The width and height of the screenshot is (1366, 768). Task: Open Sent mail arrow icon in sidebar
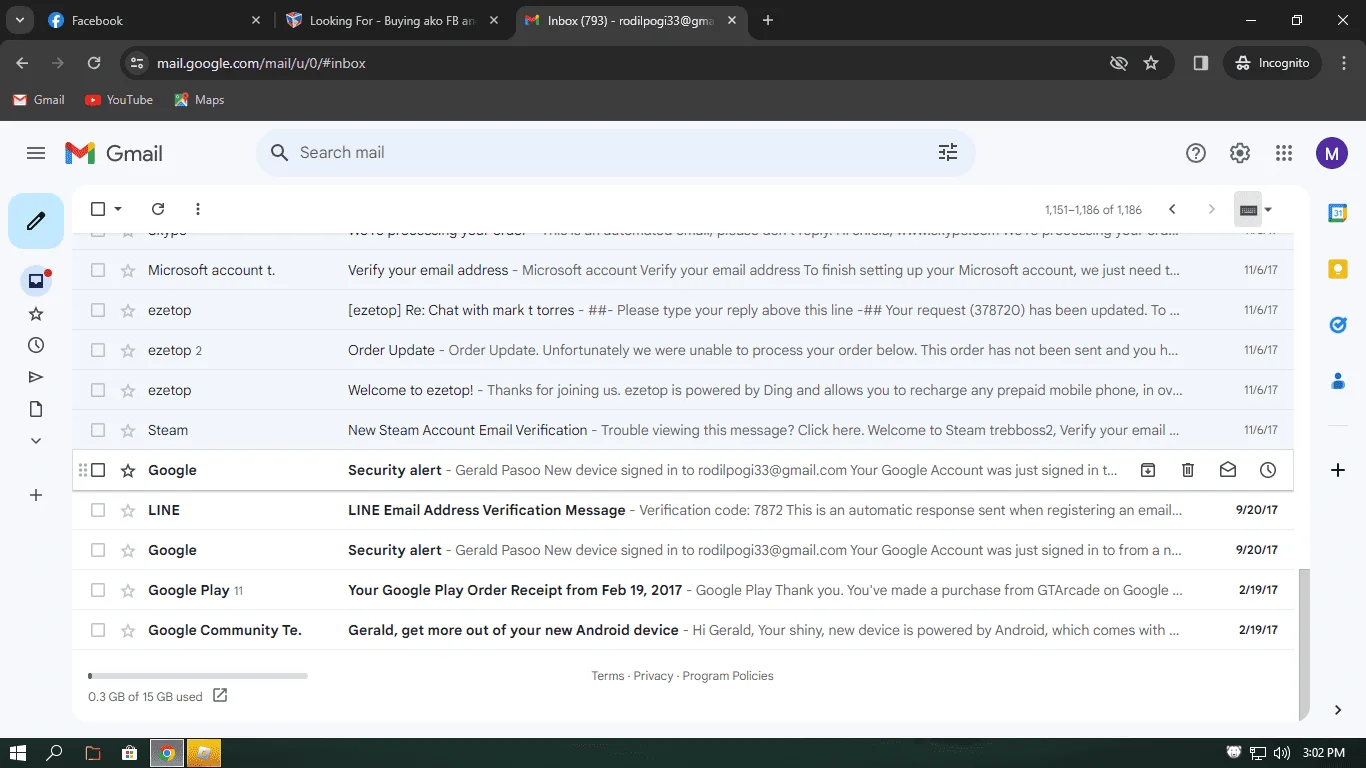36,377
